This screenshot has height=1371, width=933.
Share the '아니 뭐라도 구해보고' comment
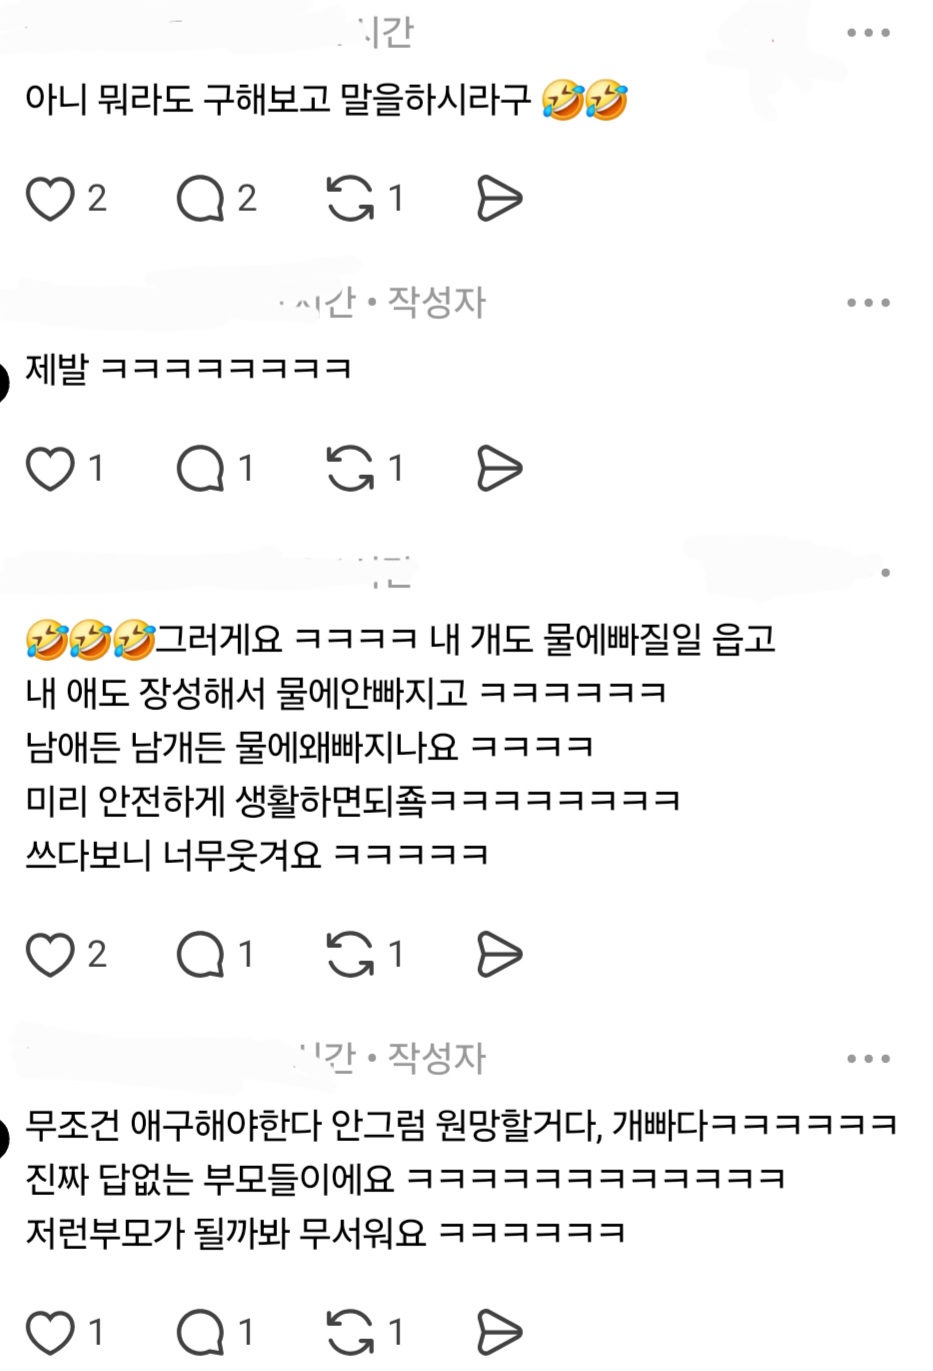pyautogui.click(x=499, y=198)
